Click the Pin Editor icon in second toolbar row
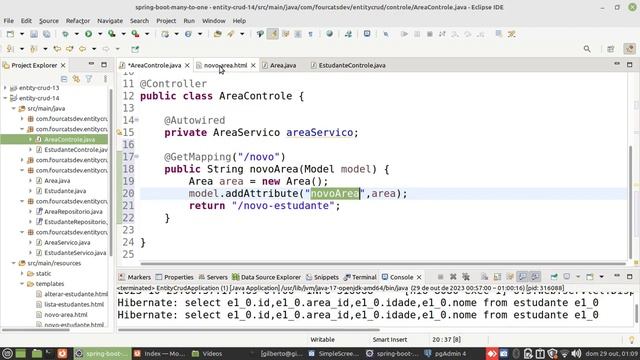Screen dimensions: 640x360 coord(135,49)
